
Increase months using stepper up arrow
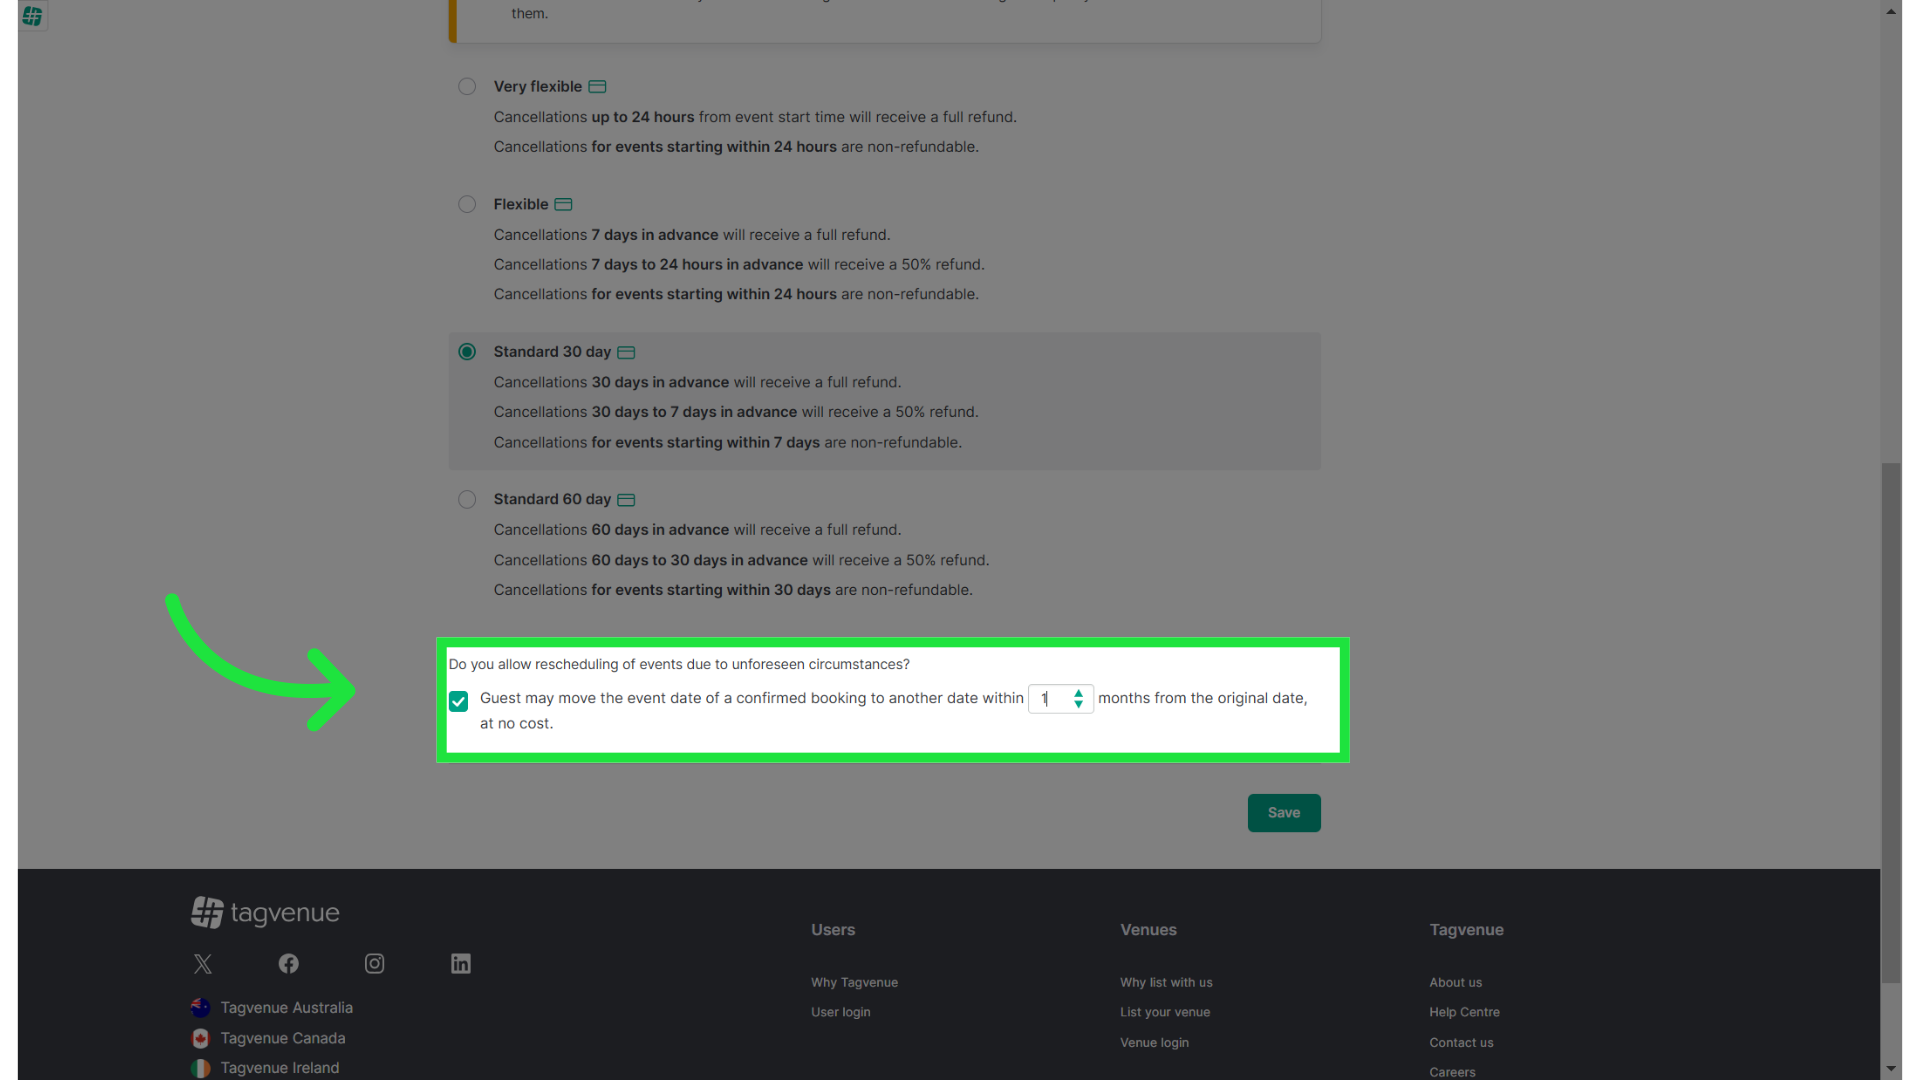[x=1078, y=692]
